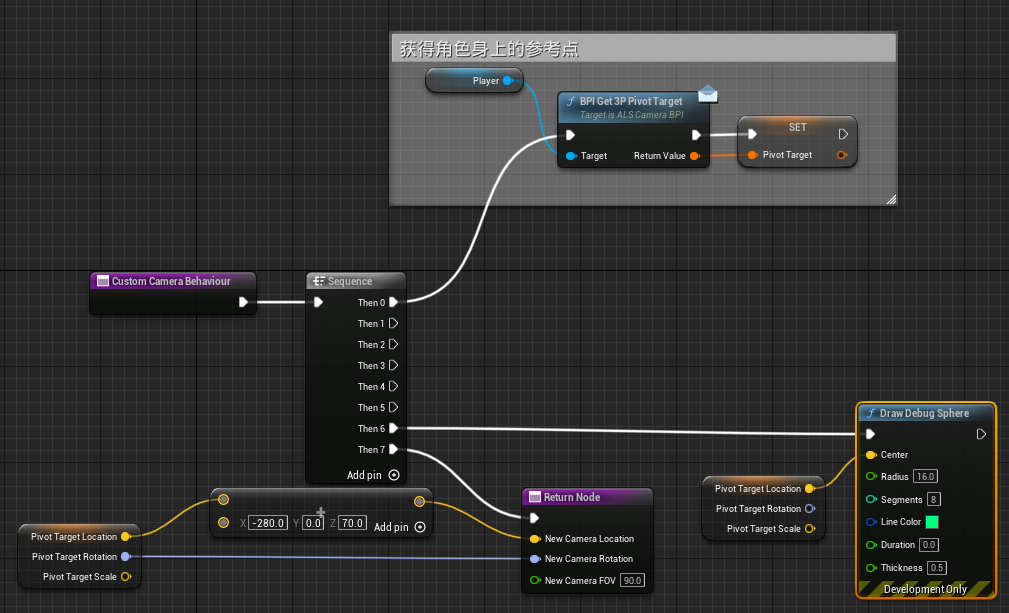Viewport: 1009px width, 613px height.
Task: Click the X value field showing -280.0
Action: tap(269, 523)
